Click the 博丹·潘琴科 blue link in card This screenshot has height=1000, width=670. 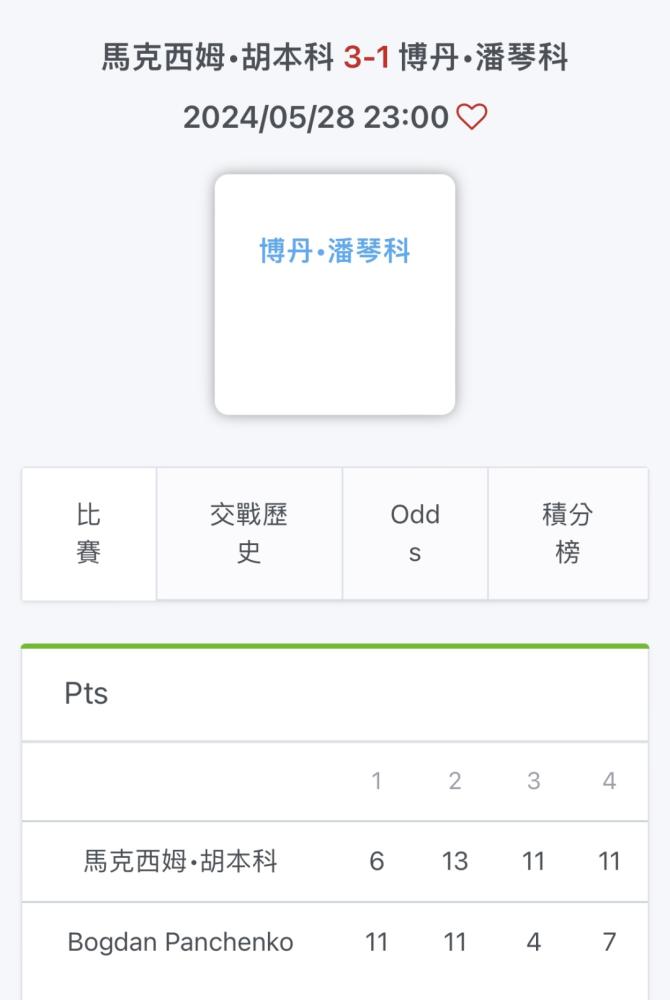pyautogui.click(x=335, y=251)
